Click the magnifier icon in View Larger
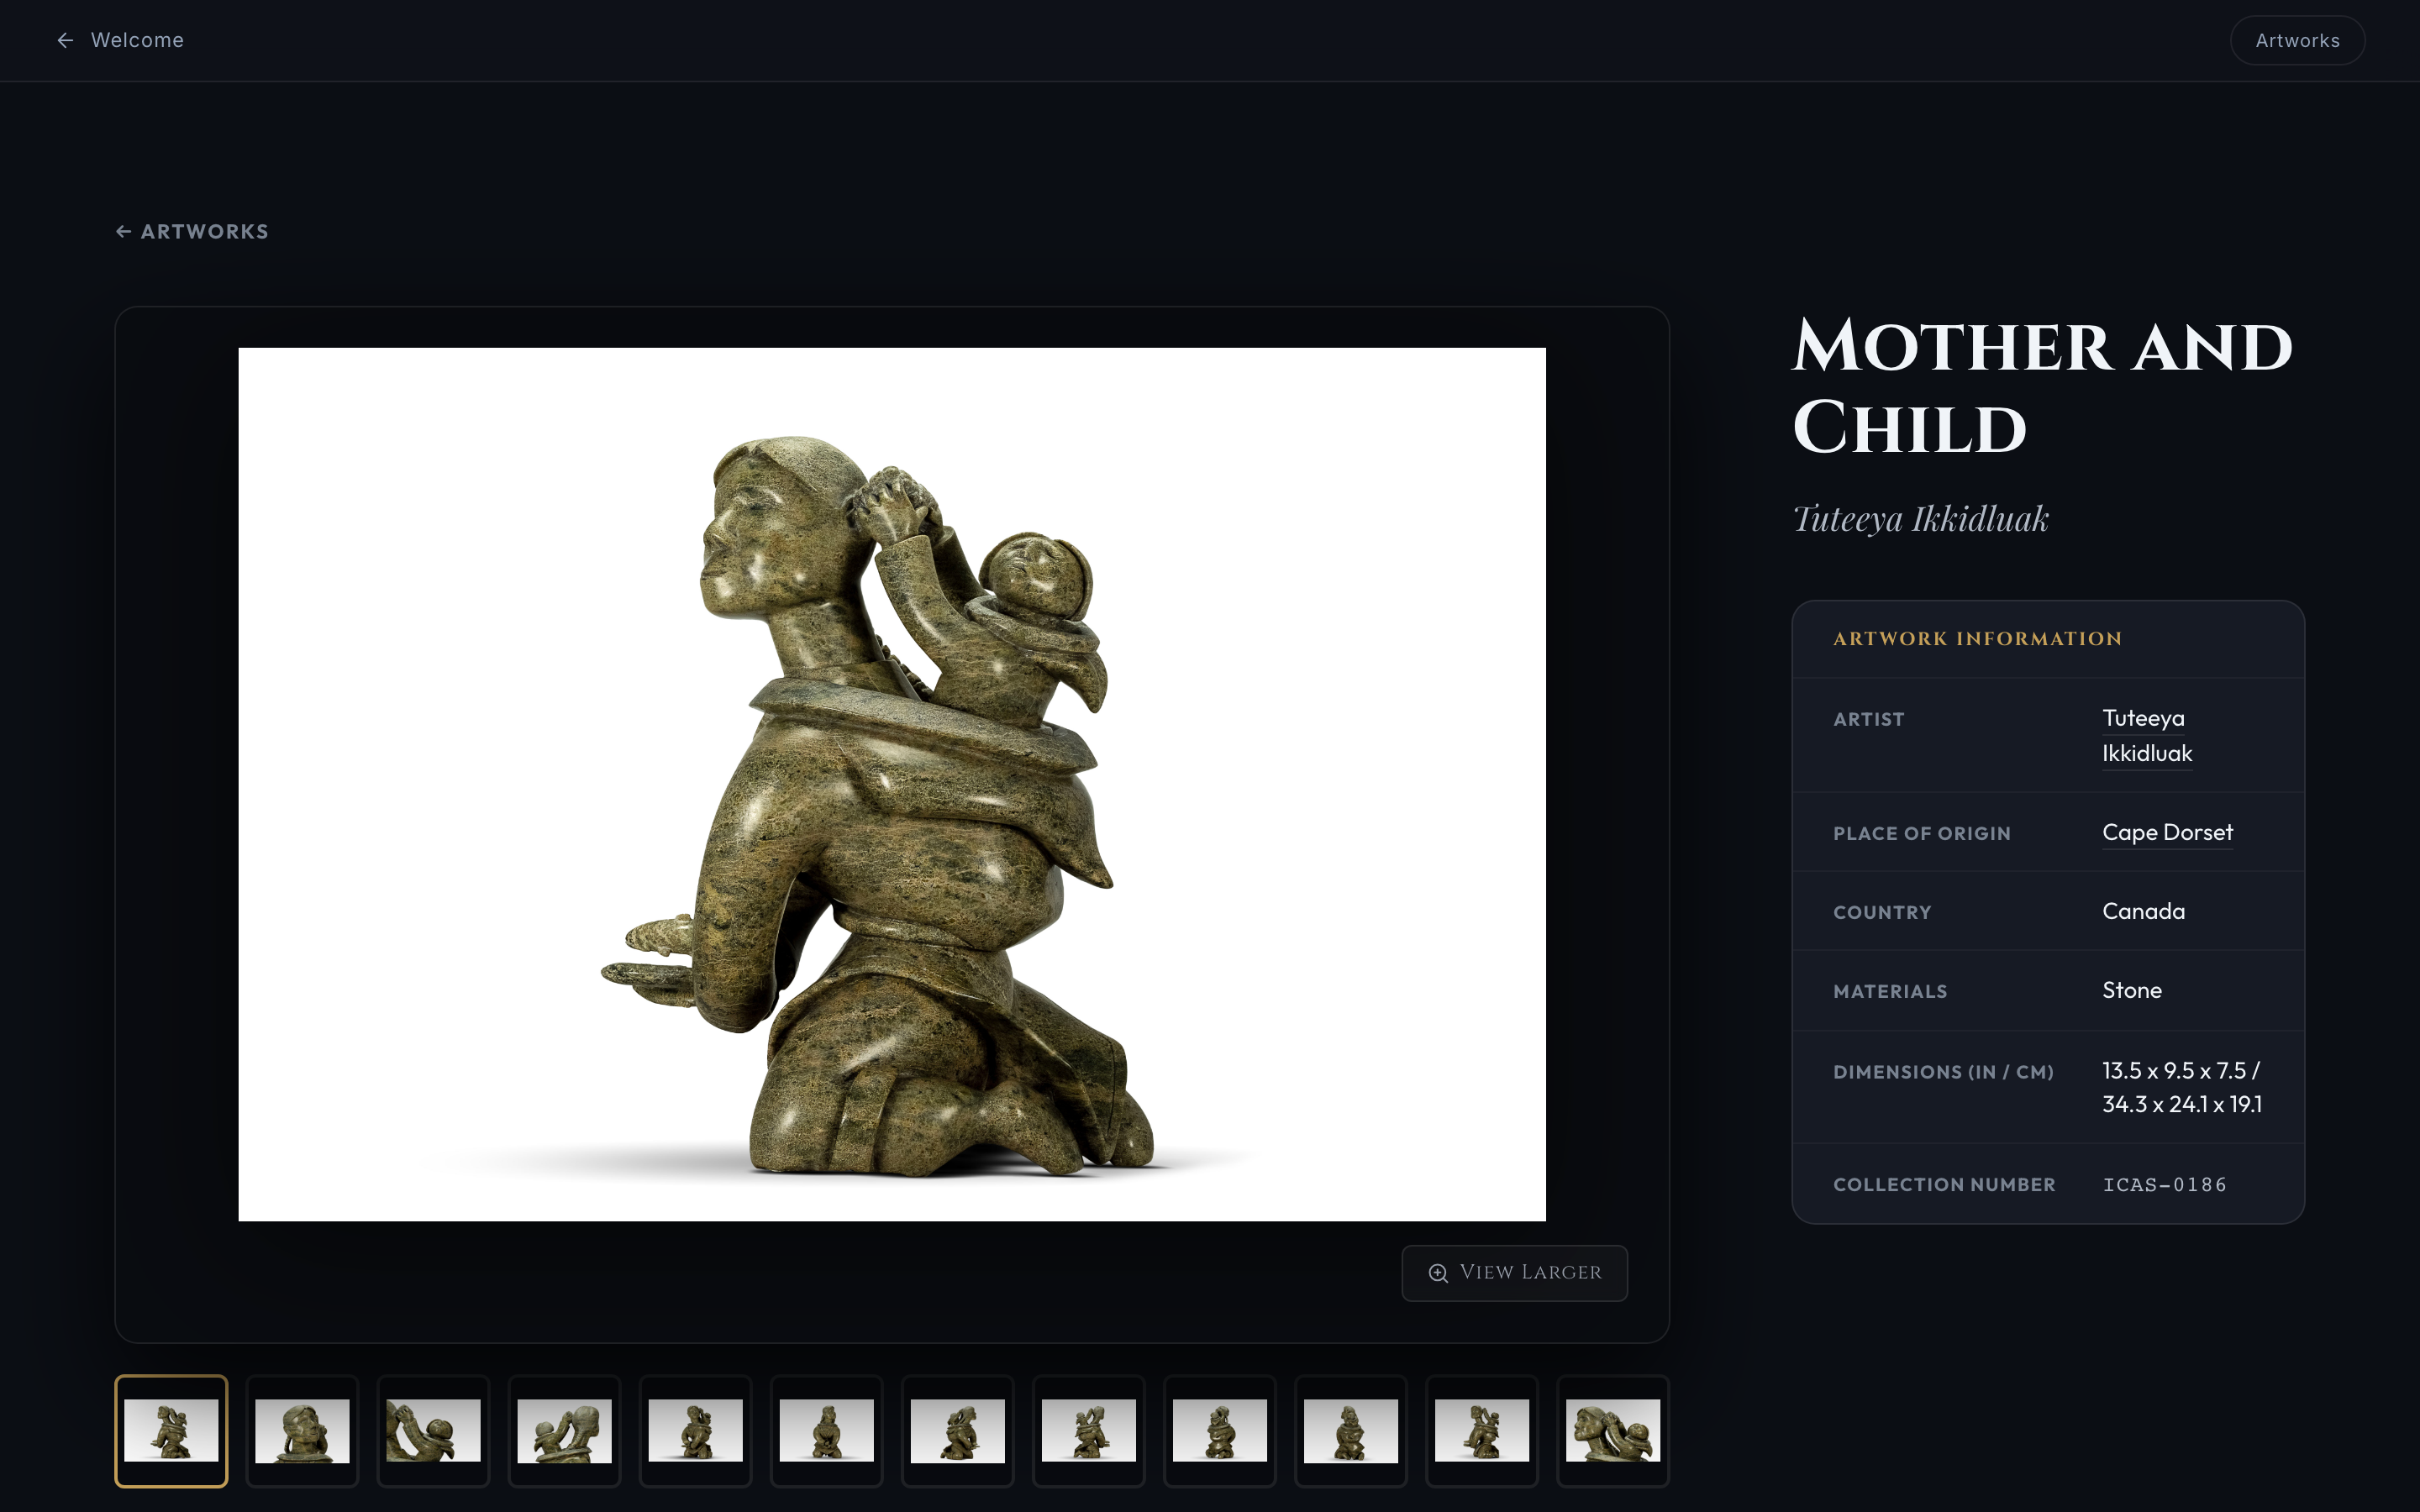 [x=1438, y=1273]
